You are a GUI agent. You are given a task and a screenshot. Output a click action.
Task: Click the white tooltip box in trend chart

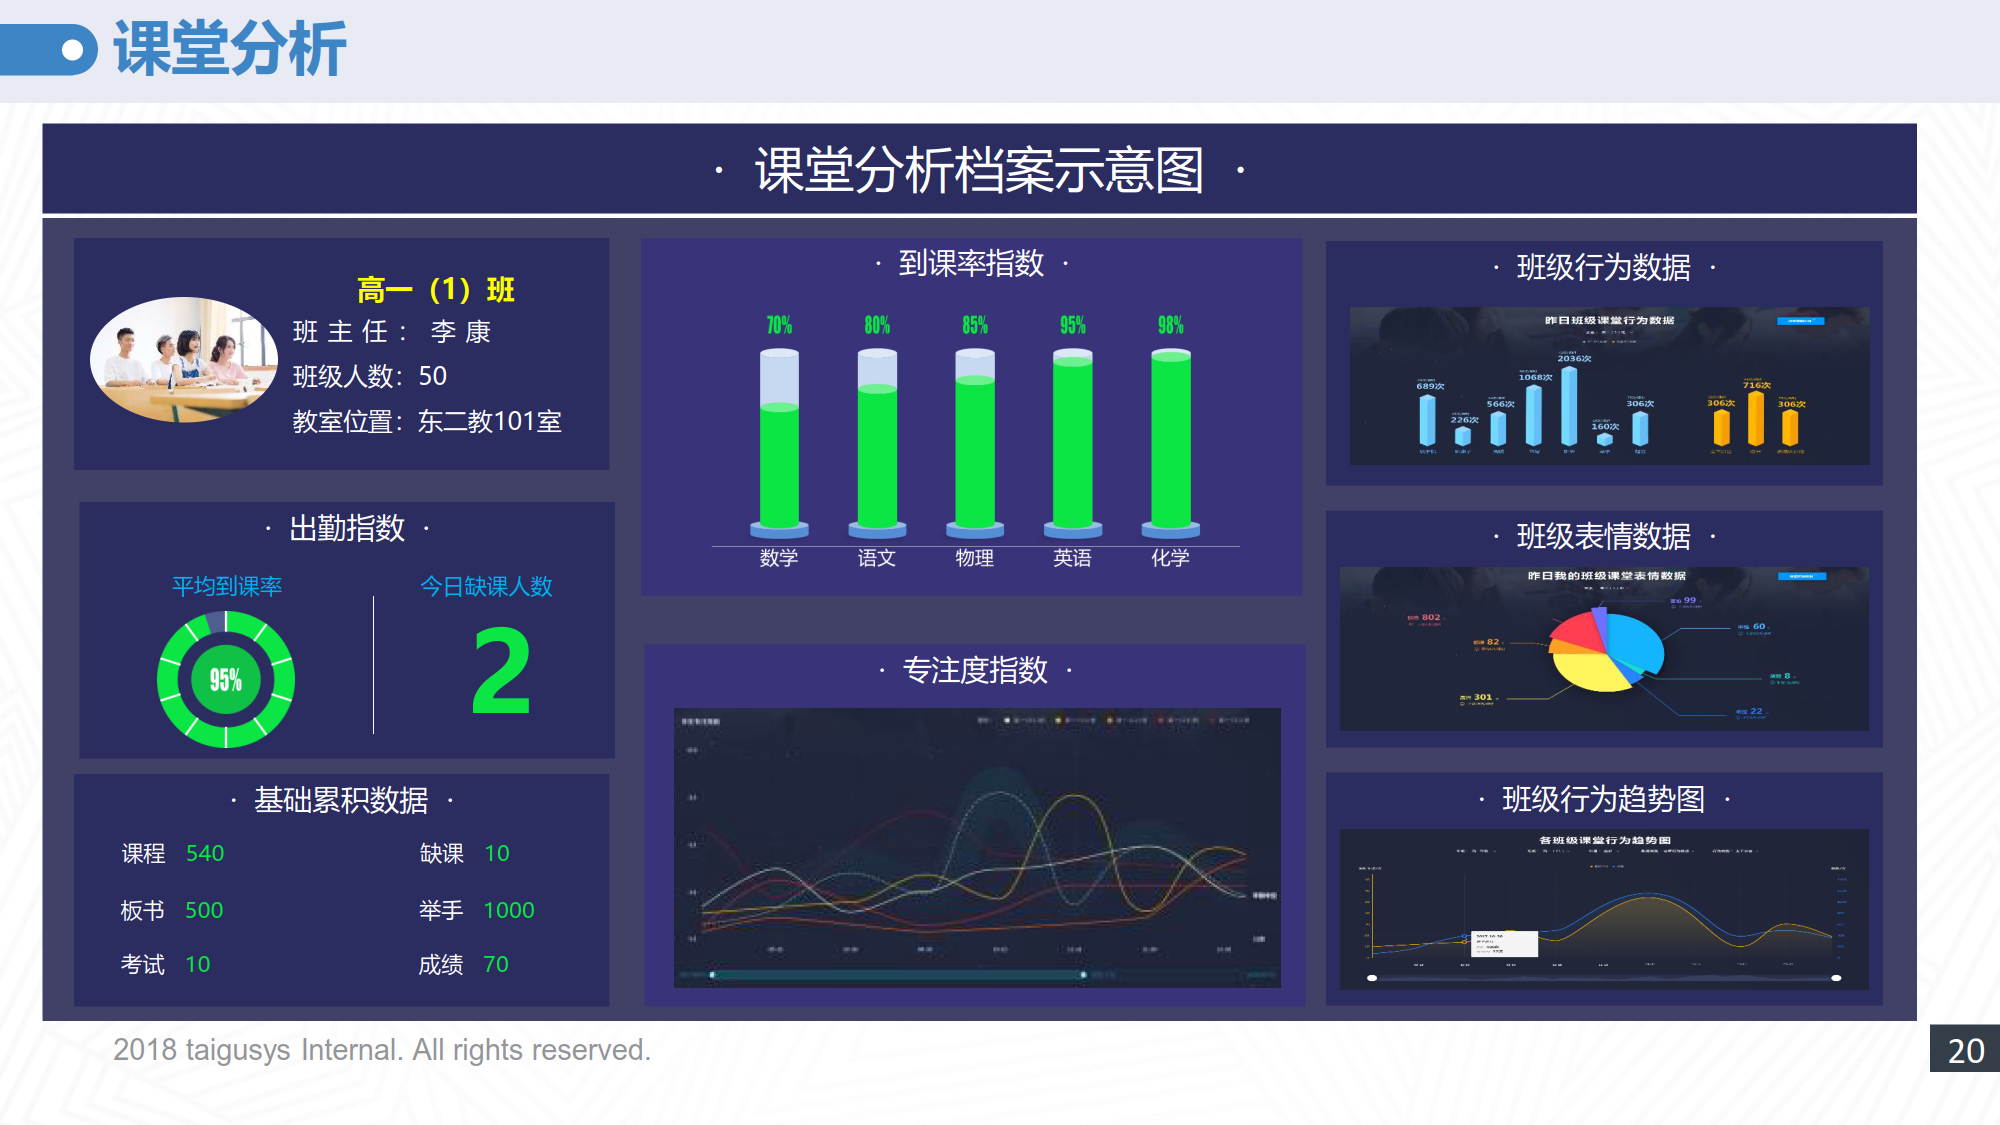click(1504, 943)
